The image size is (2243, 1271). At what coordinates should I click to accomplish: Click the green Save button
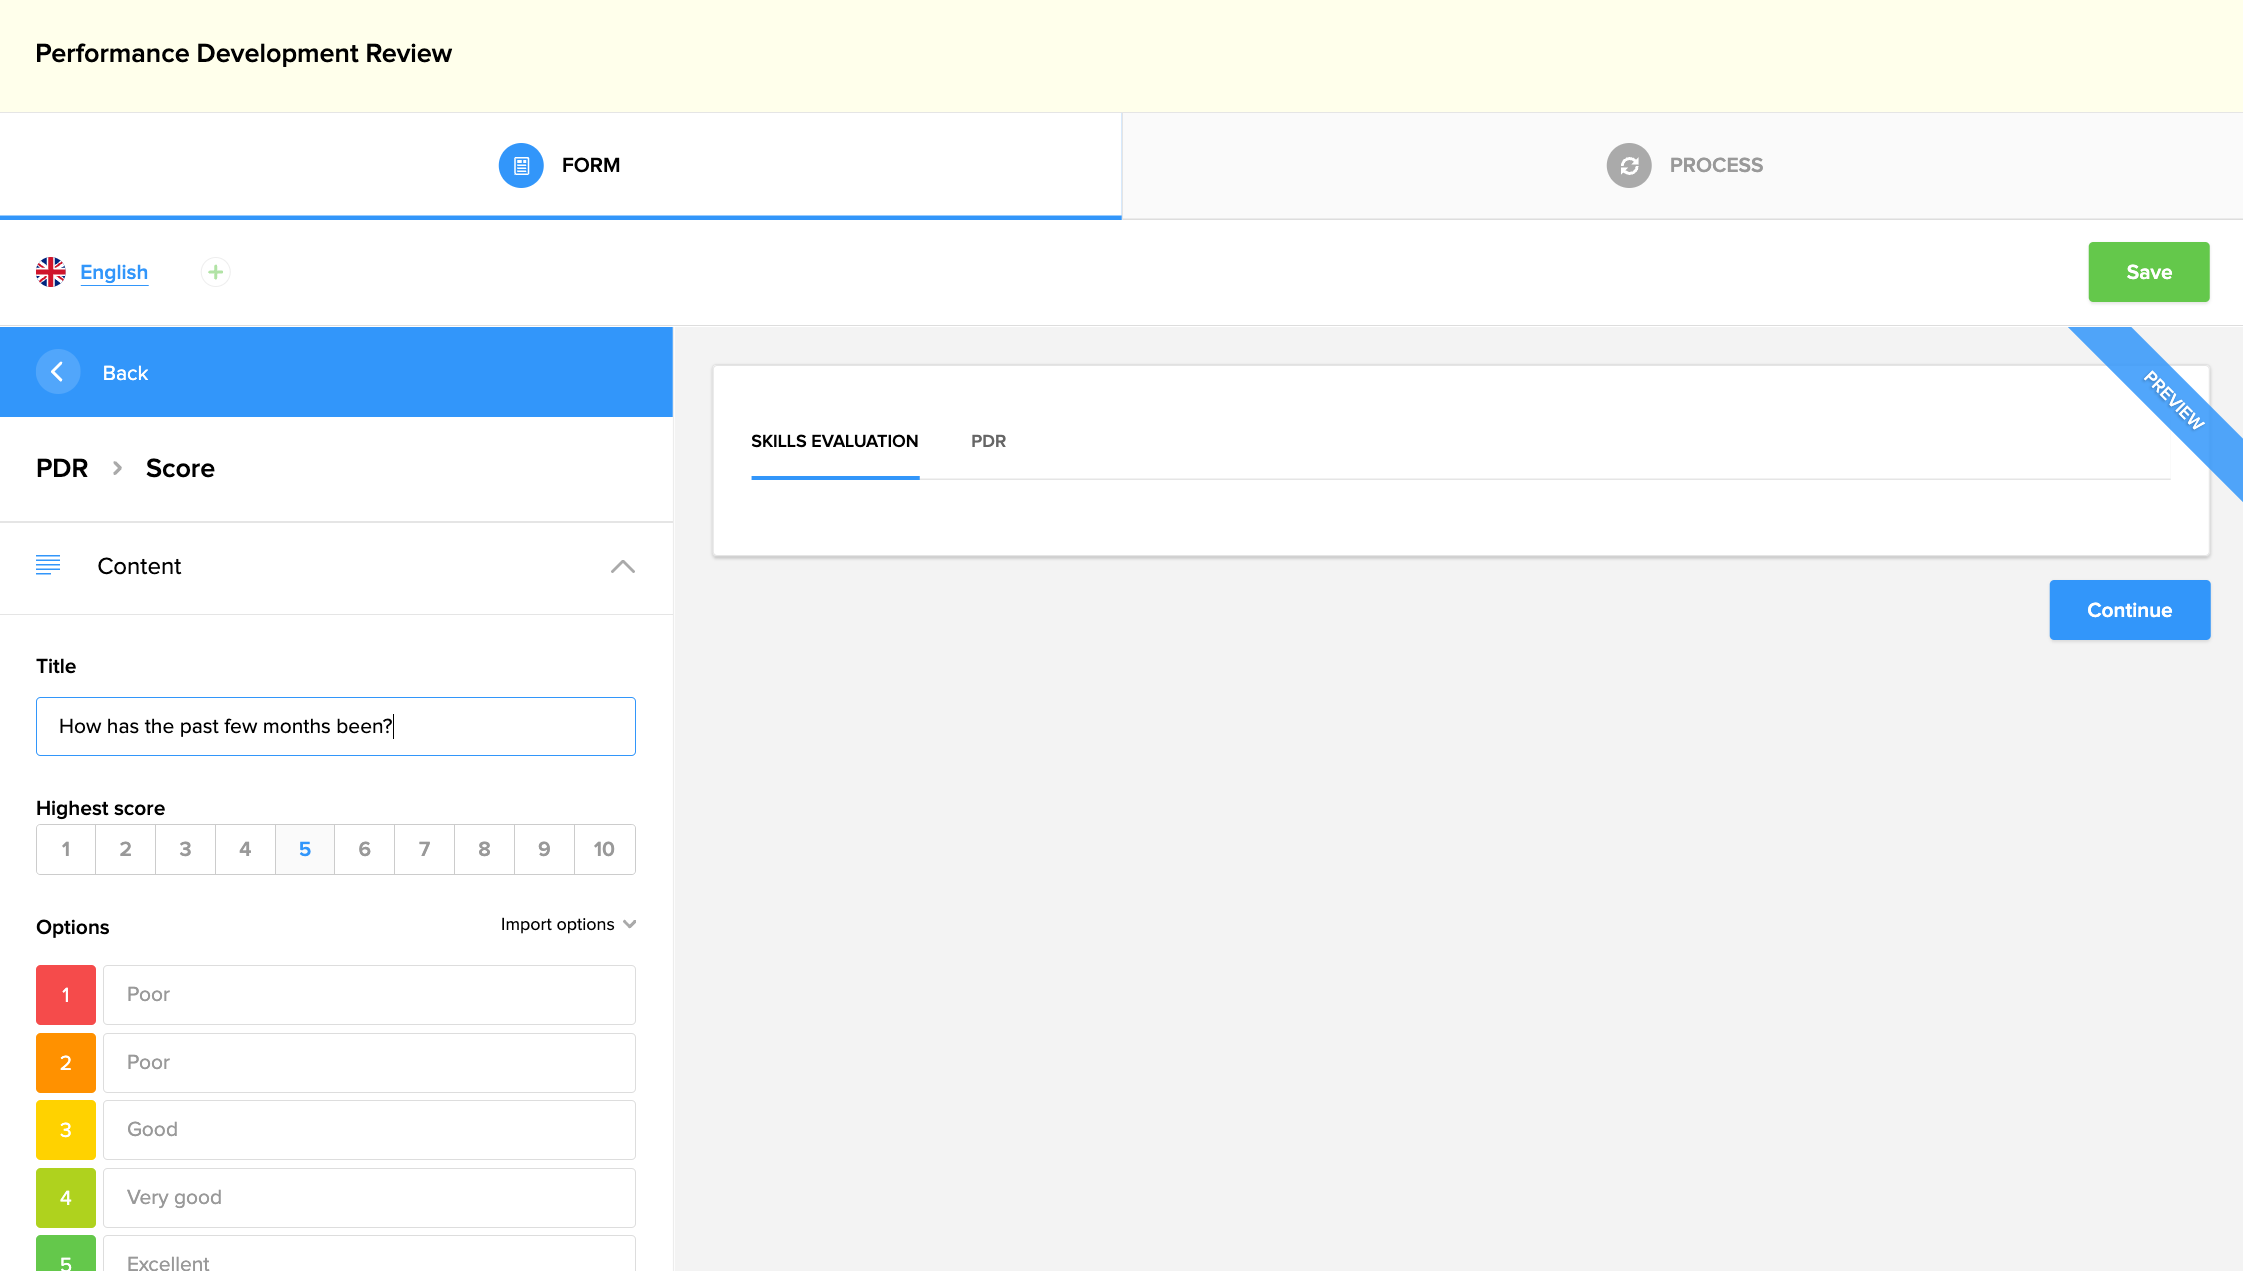pos(2148,272)
